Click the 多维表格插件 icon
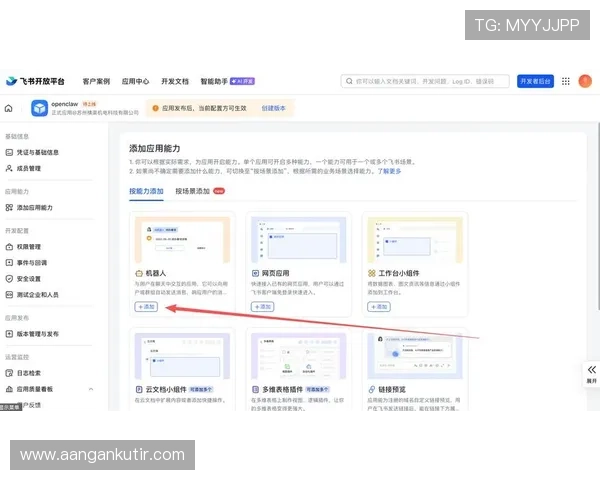The height and width of the screenshot is (480, 600). pos(255,389)
